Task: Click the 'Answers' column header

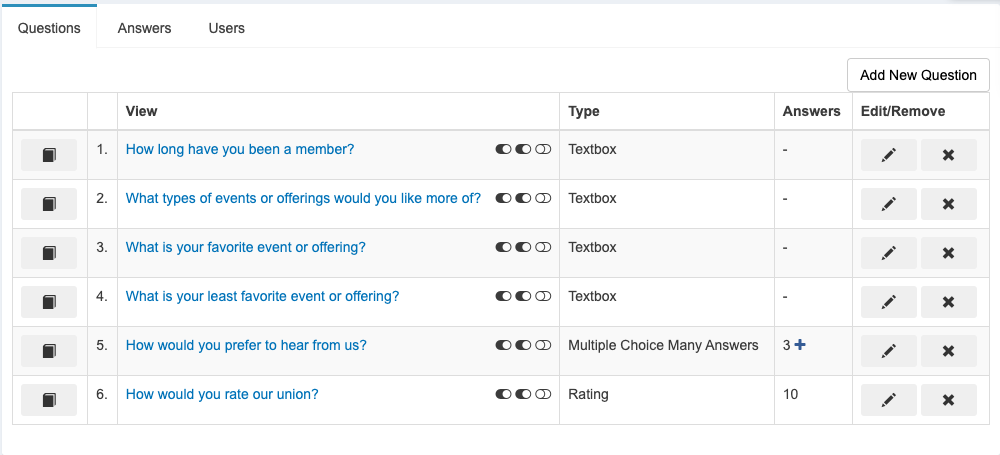Action: coord(812,111)
